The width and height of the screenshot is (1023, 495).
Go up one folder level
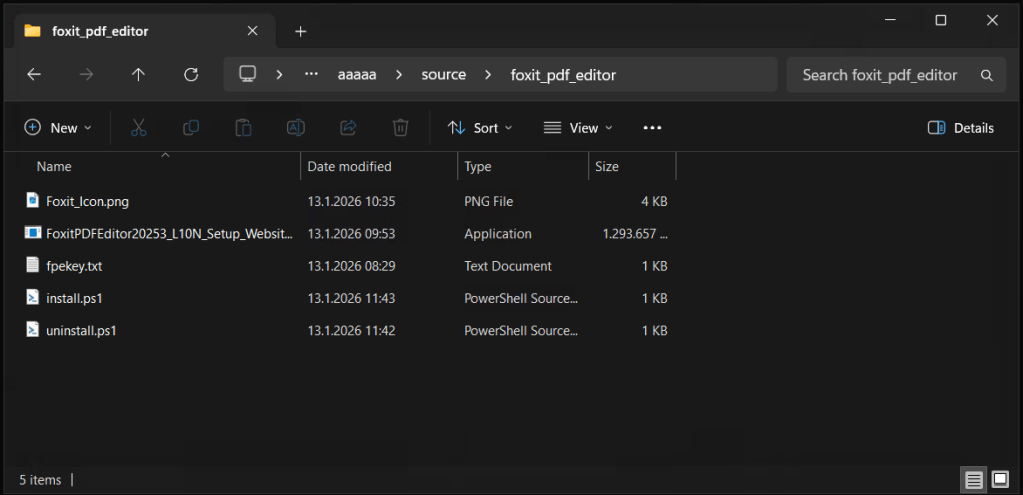(138, 75)
